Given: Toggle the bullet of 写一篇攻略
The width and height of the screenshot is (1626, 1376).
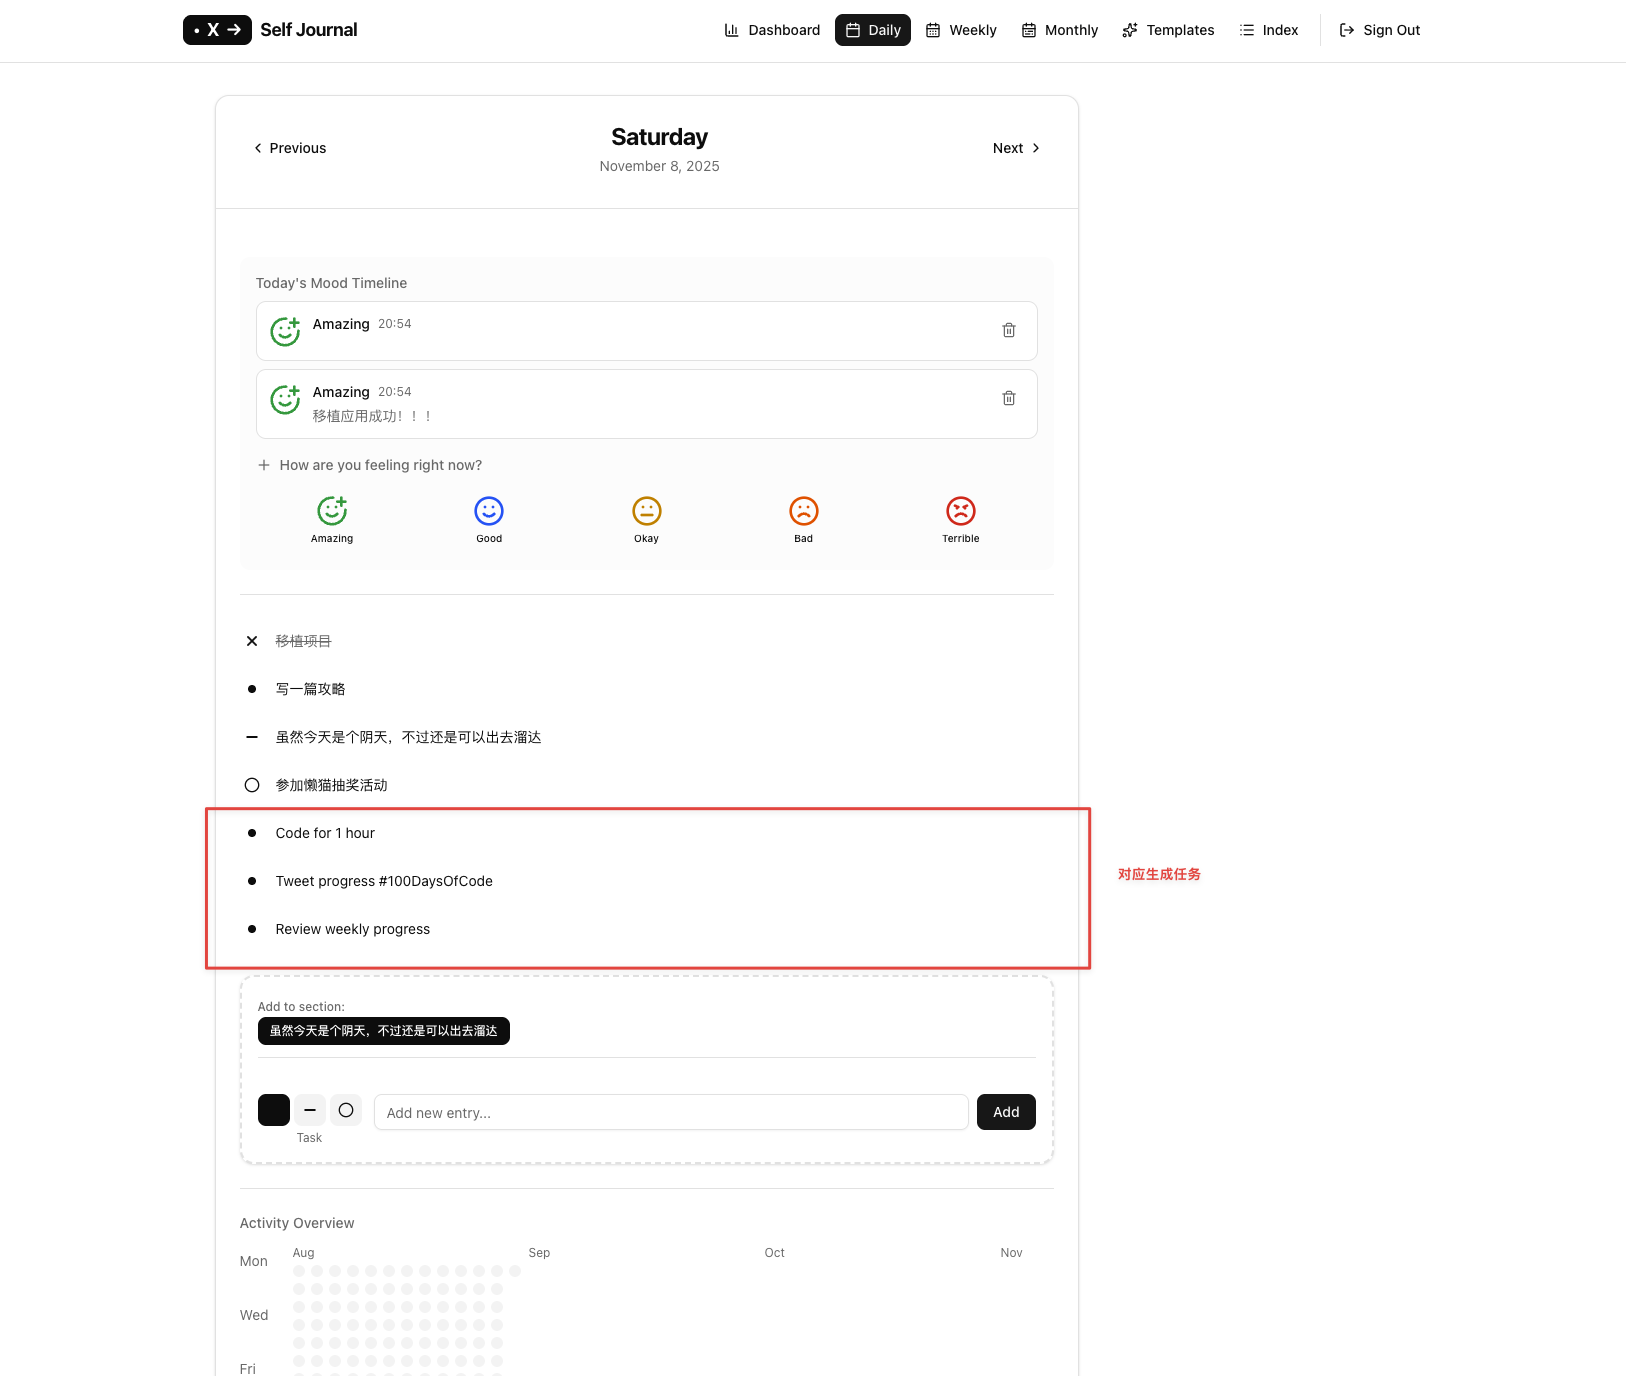Looking at the screenshot, I should pos(252,689).
